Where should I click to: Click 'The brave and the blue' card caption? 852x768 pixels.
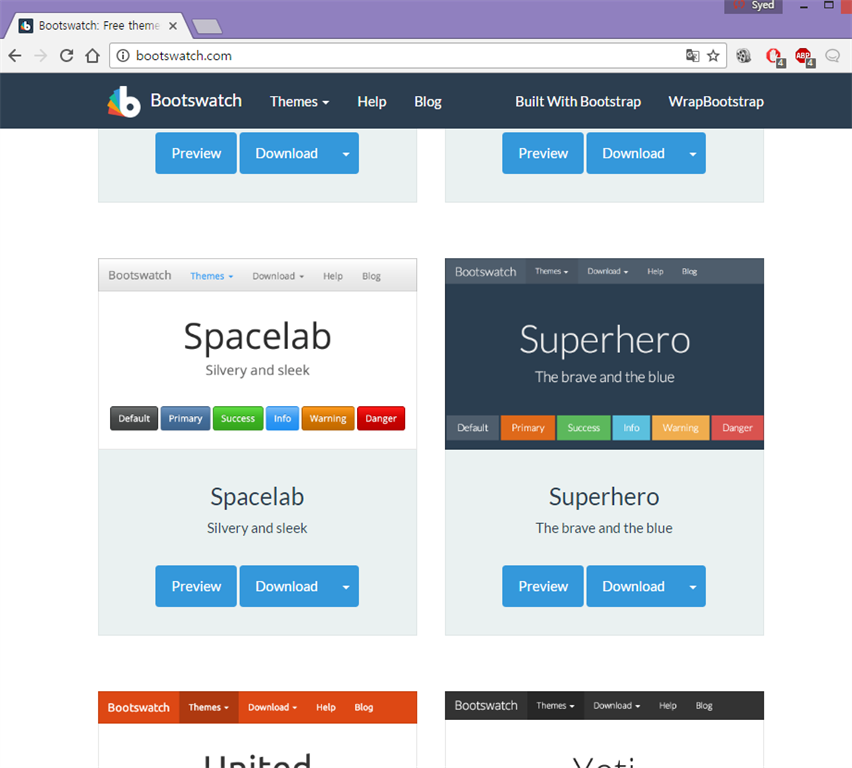[x=604, y=528]
